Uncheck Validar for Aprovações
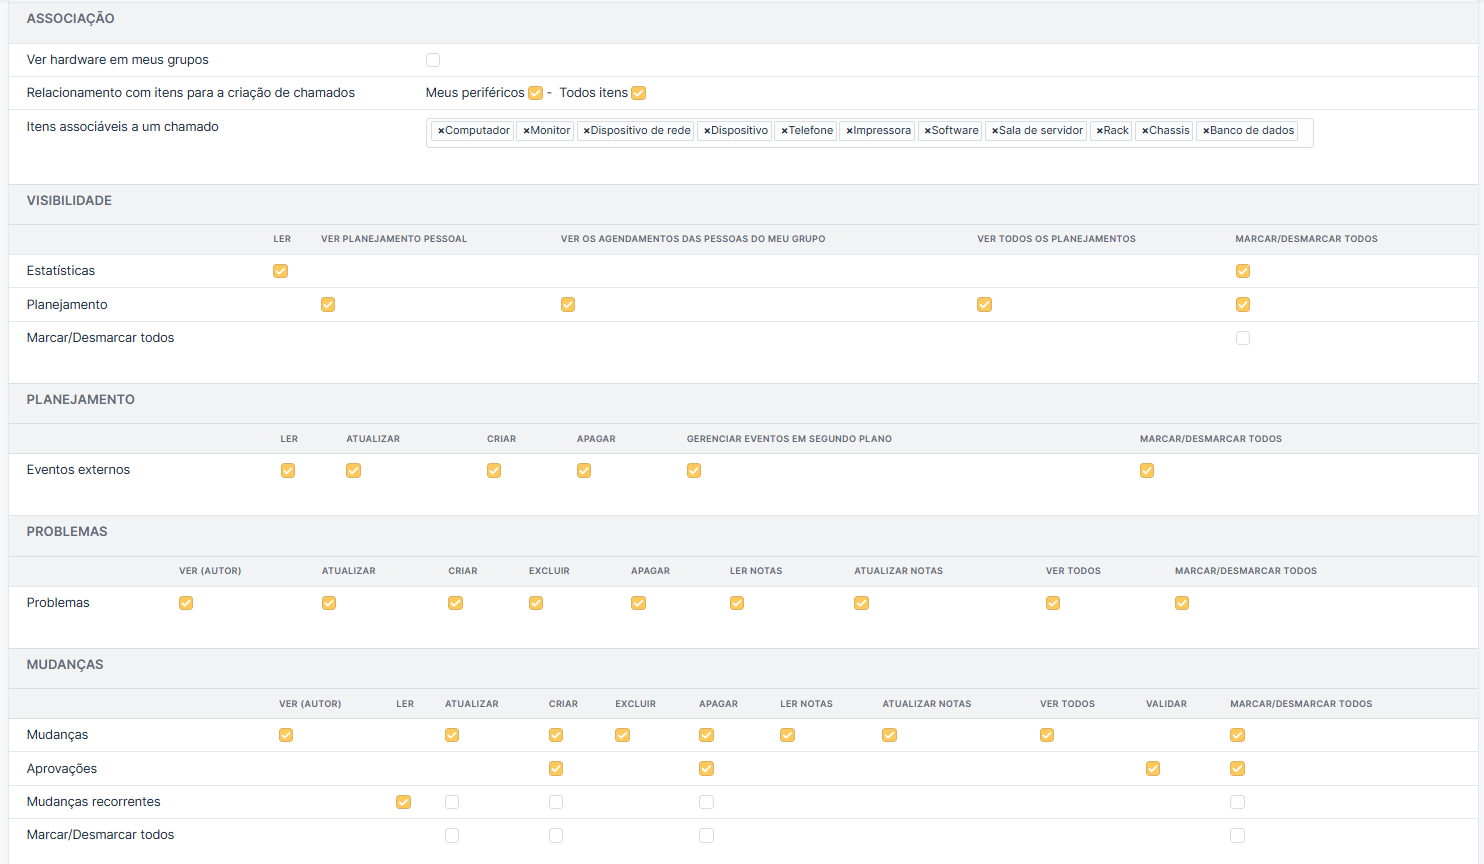1484x864 pixels. (1153, 769)
